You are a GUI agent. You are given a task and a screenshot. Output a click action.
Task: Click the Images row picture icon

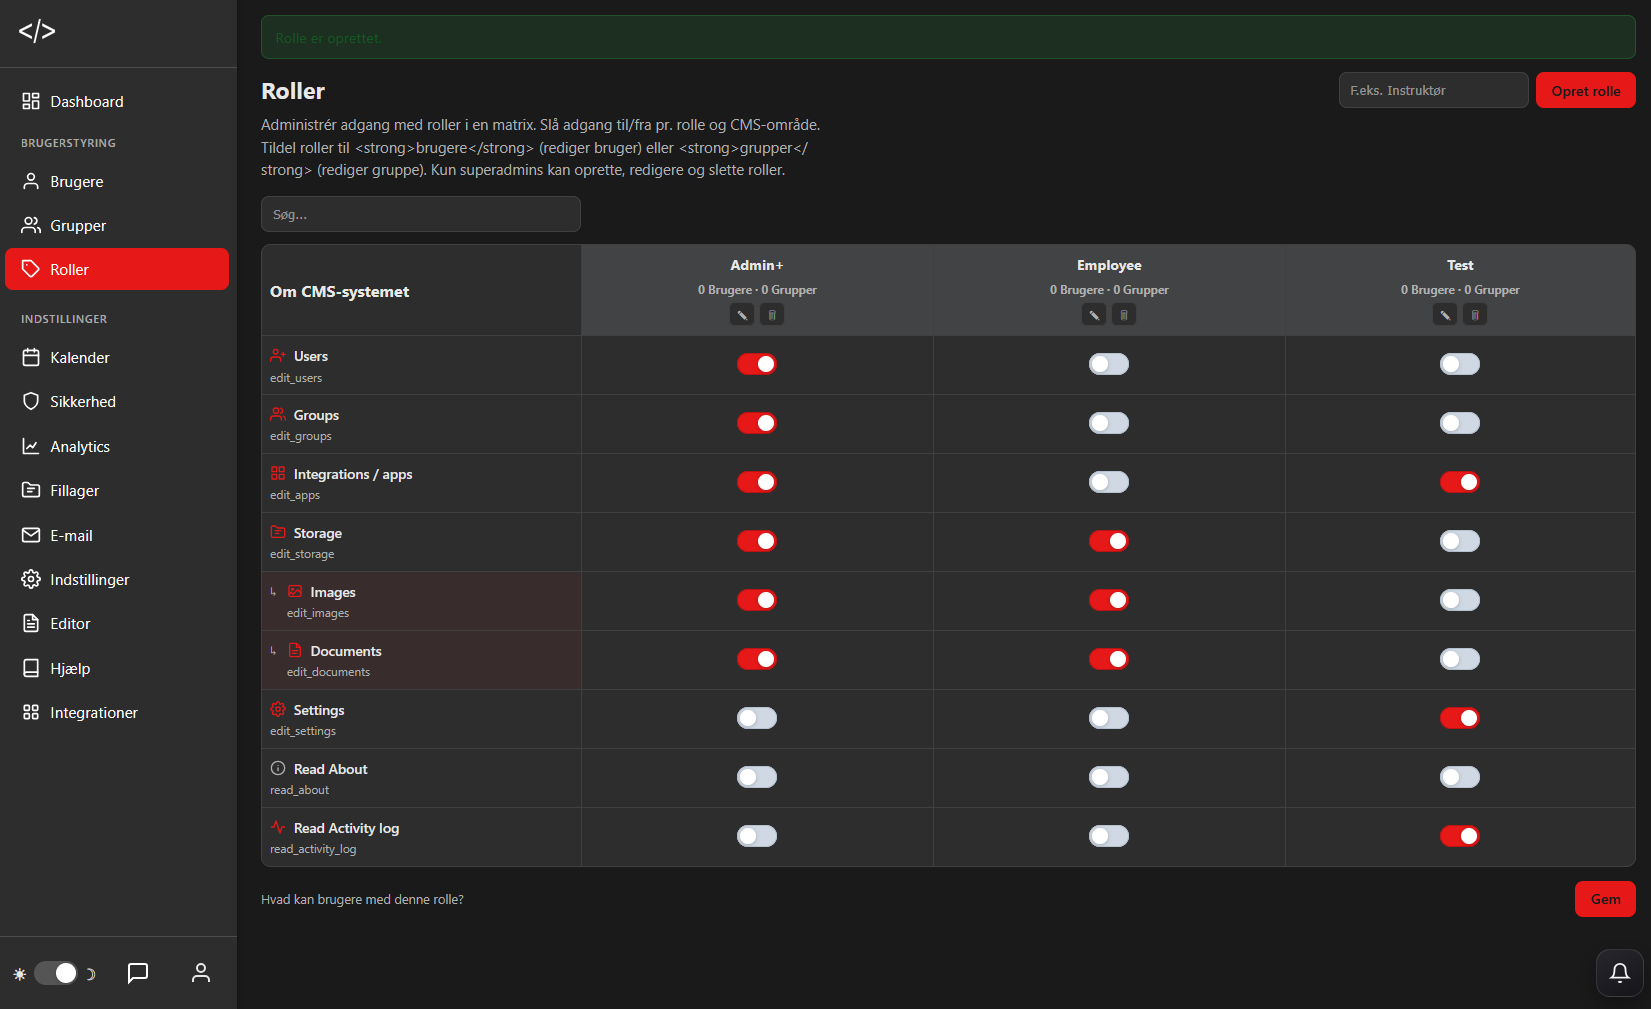(x=295, y=591)
